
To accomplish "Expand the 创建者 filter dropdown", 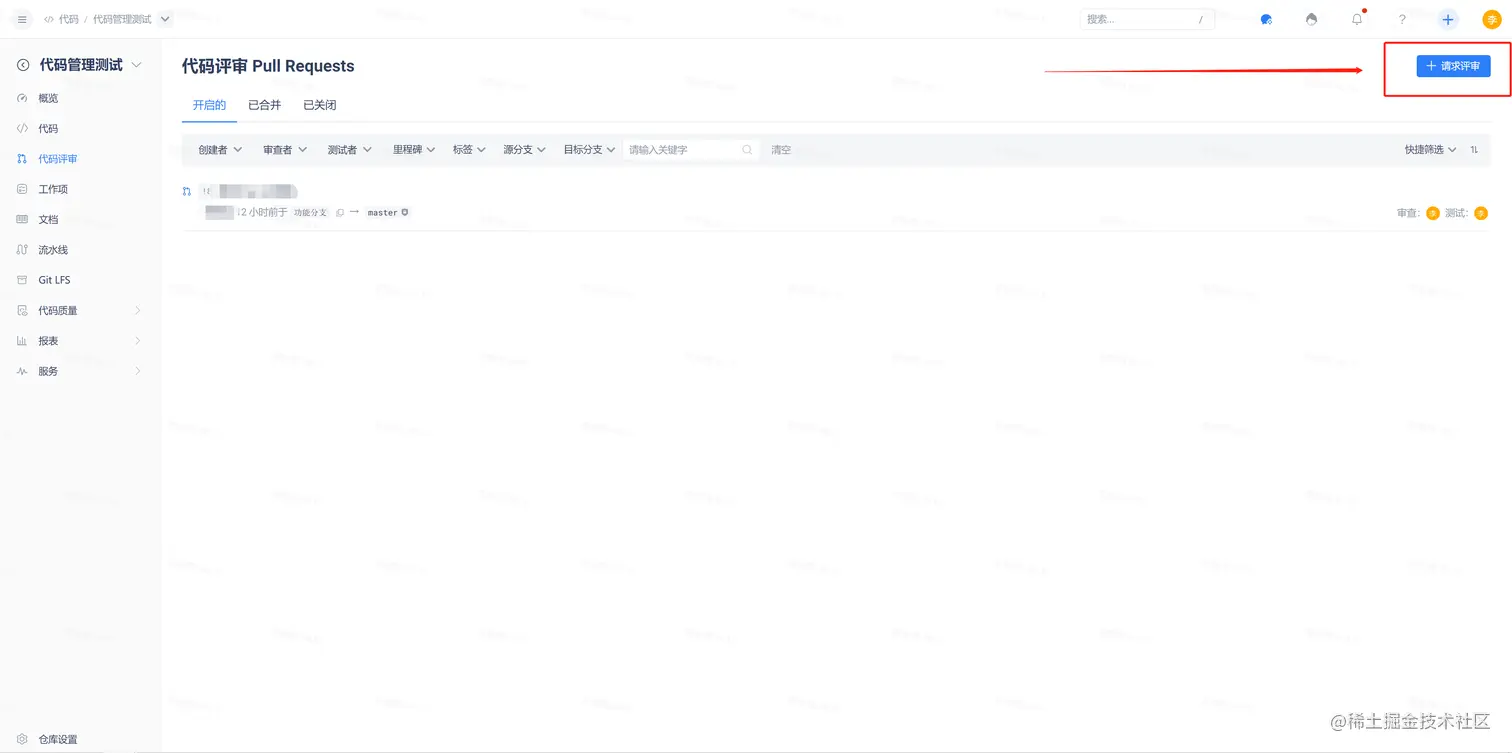I will pyautogui.click(x=218, y=149).
